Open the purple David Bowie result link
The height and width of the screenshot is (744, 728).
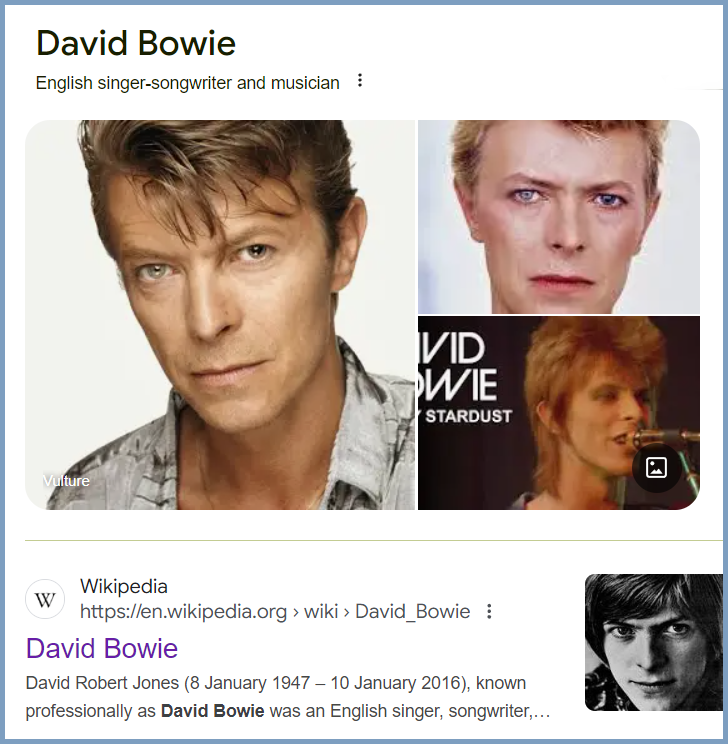[102, 648]
